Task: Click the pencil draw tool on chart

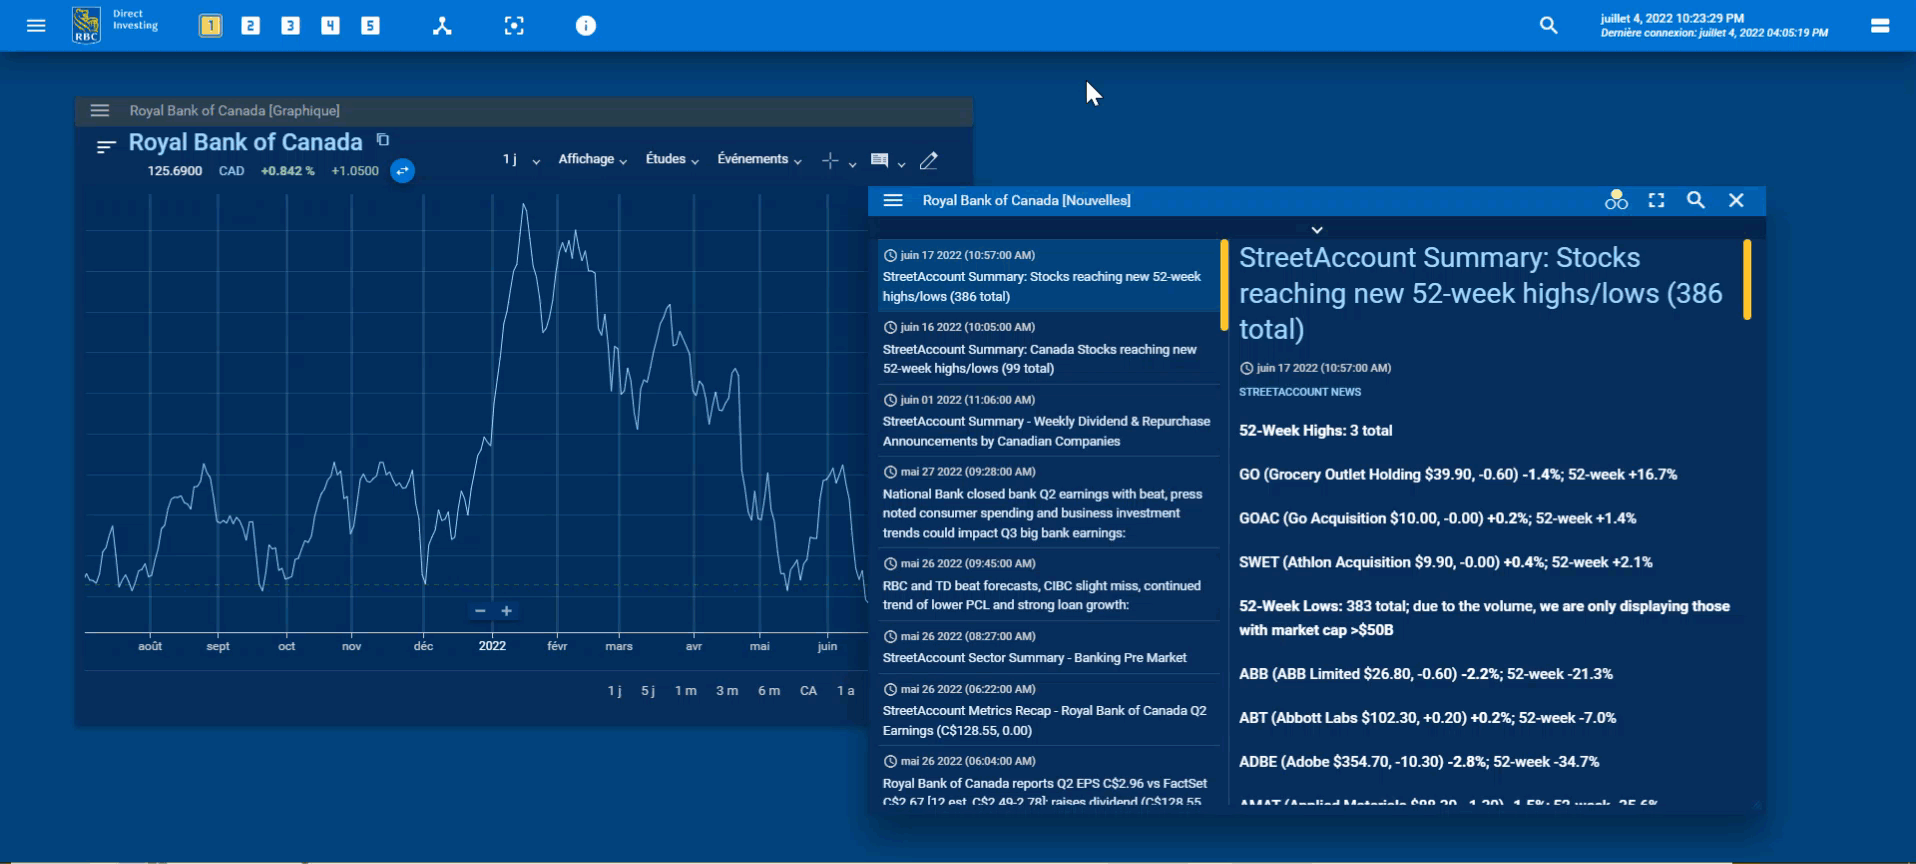Action: [929, 160]
